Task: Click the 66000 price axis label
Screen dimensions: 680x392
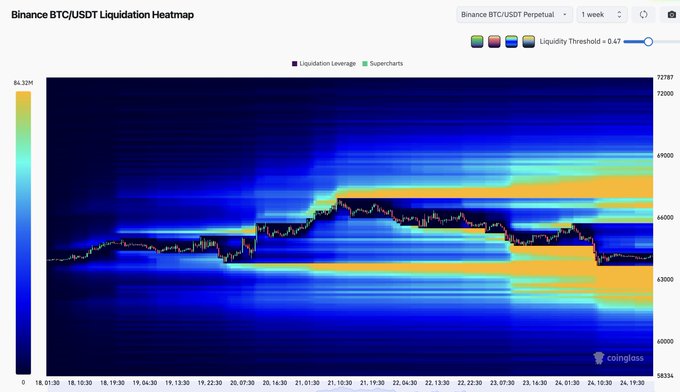Action: point(665,218)
